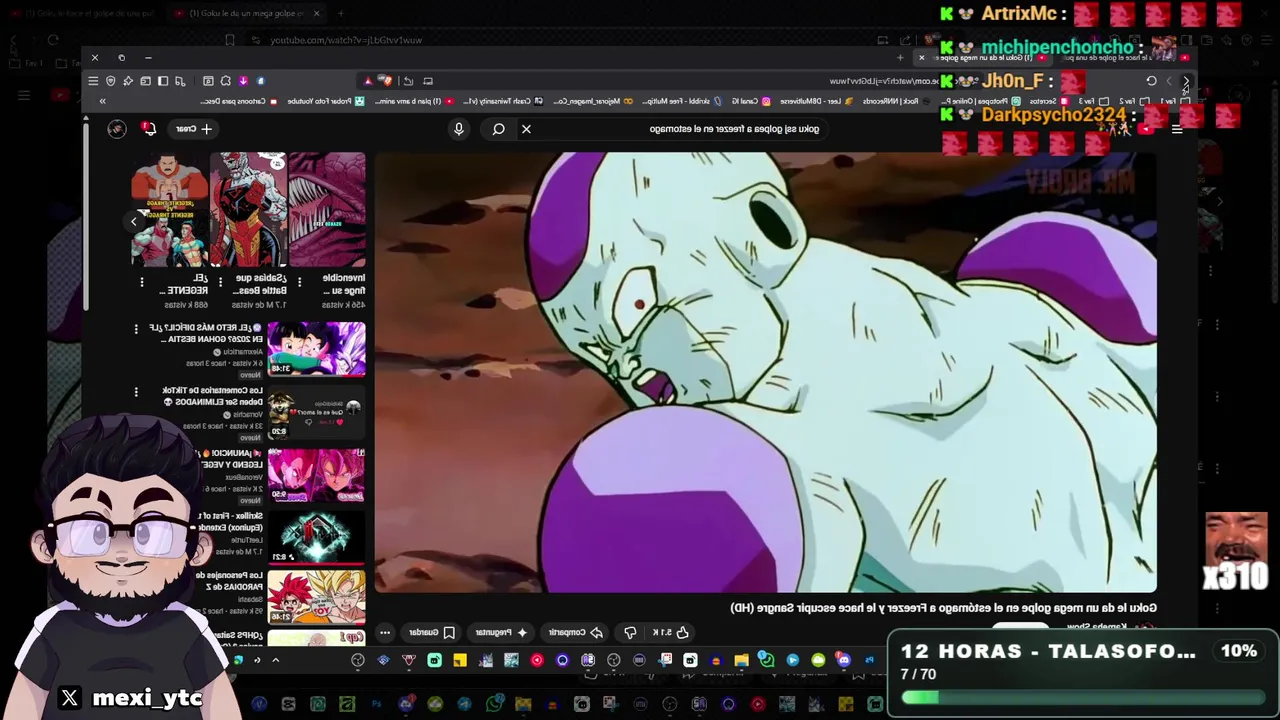Viewport: 1280px width, 720px height.
Task: Open a new tab in the background browser window
Action: tap(340, 13)
